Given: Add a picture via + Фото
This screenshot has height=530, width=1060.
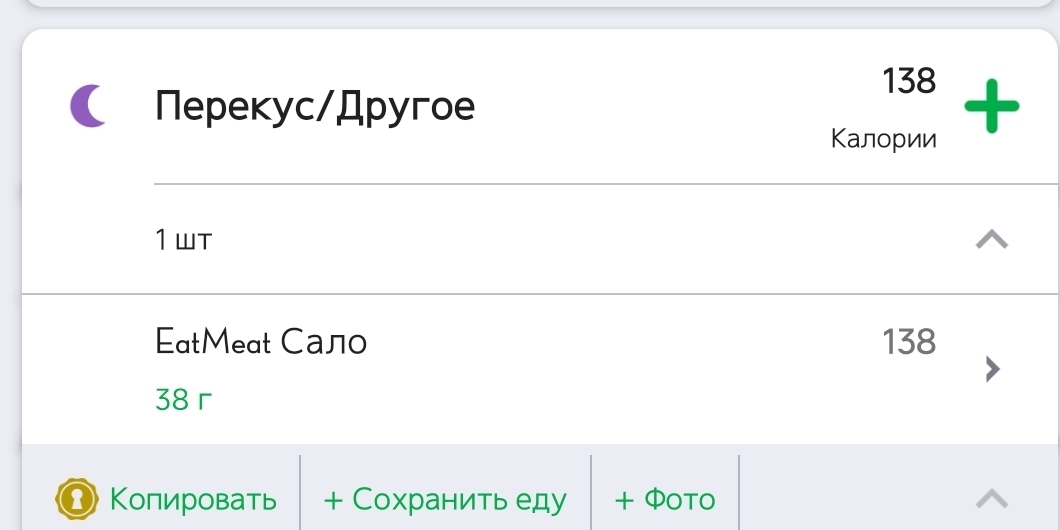Looking at the screenshot, I should pos(665,500).
